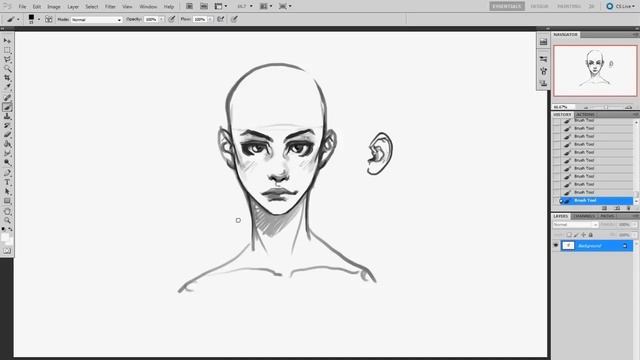Switch to the Channels tab
The width and height of the screenshot is (640, 360).
tap(584, 216)
